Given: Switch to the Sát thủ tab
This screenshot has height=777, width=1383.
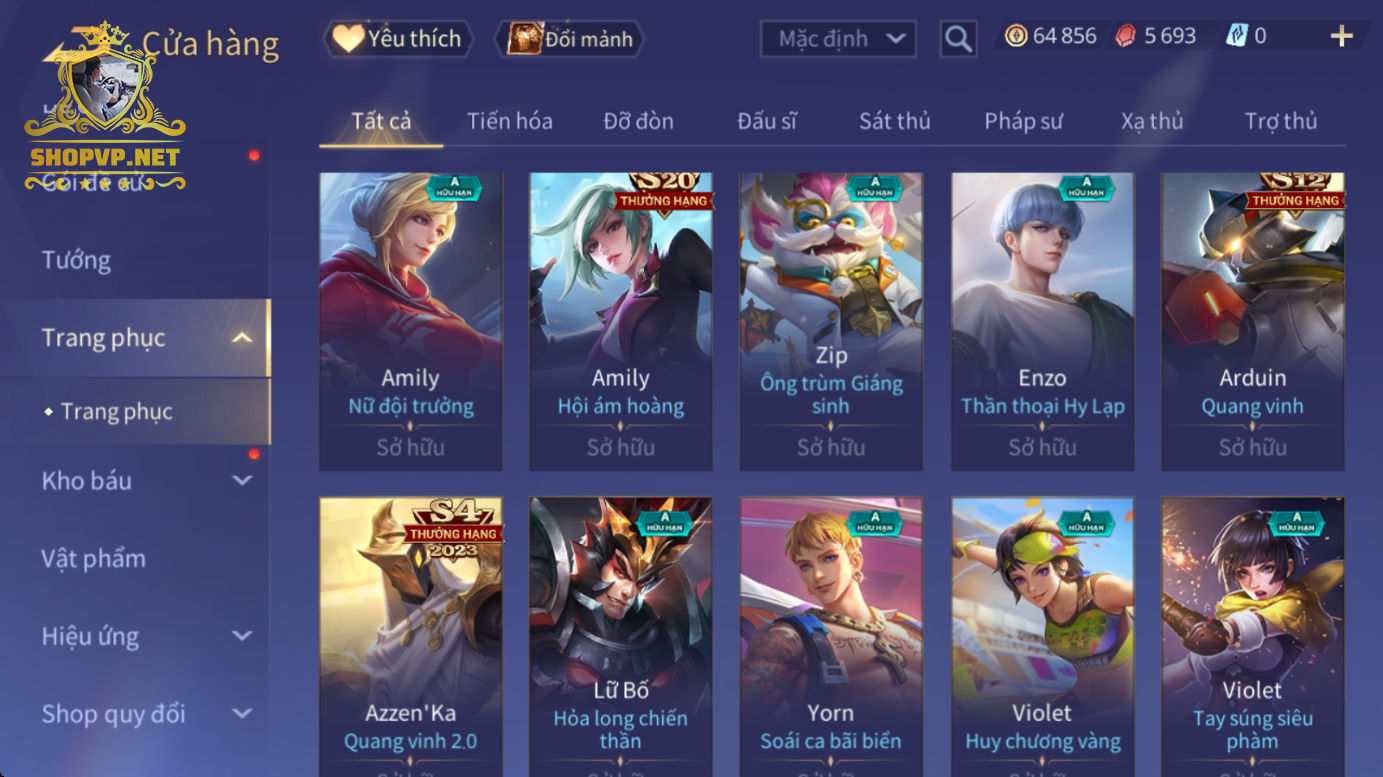Looking at the screenshot, I should pyautogui.click(x=895, y=121).
